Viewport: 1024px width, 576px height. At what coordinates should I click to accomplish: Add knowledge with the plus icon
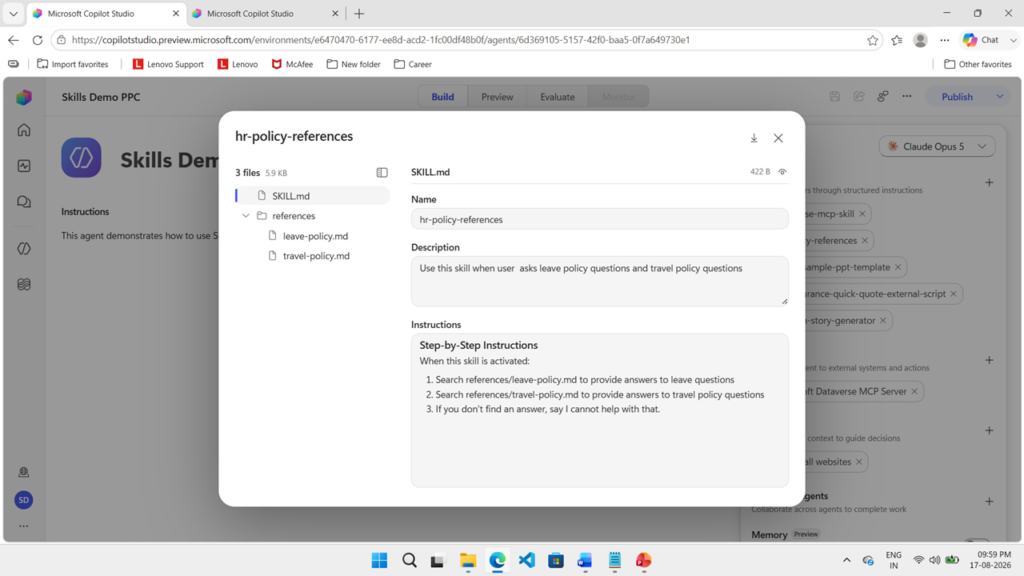[x=989, y=431]
